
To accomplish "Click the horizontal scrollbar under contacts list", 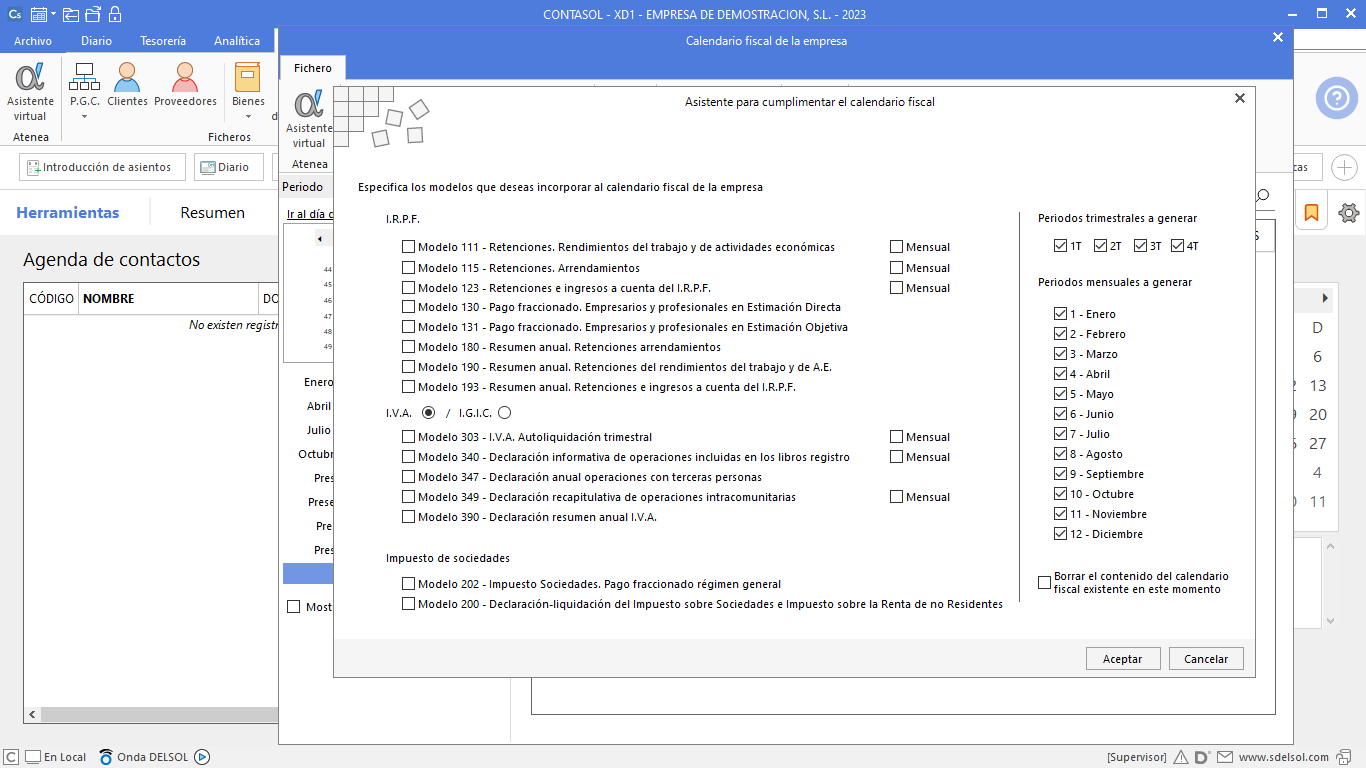I will [150, 715].
